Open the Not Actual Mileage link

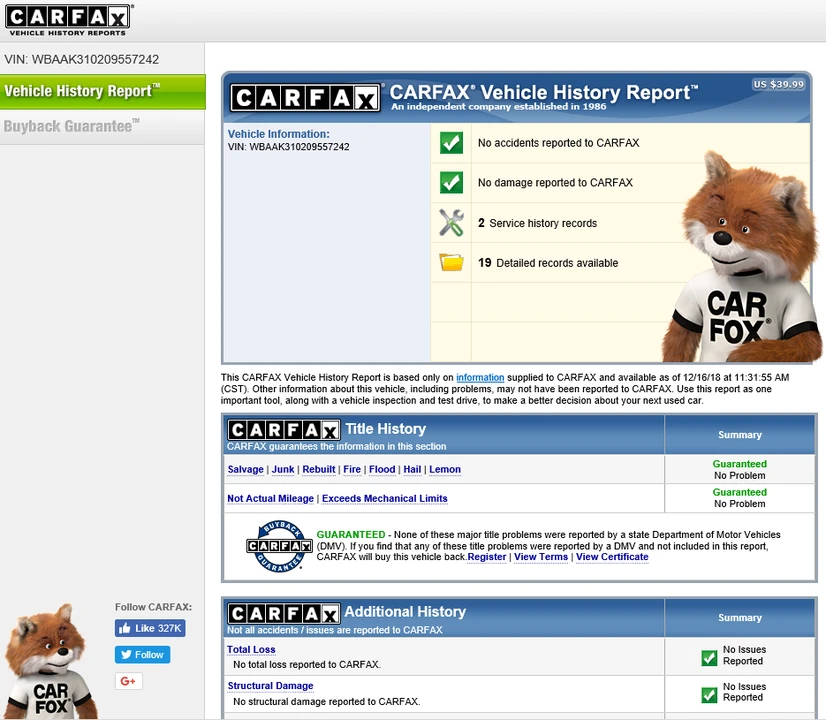point(270,498)
